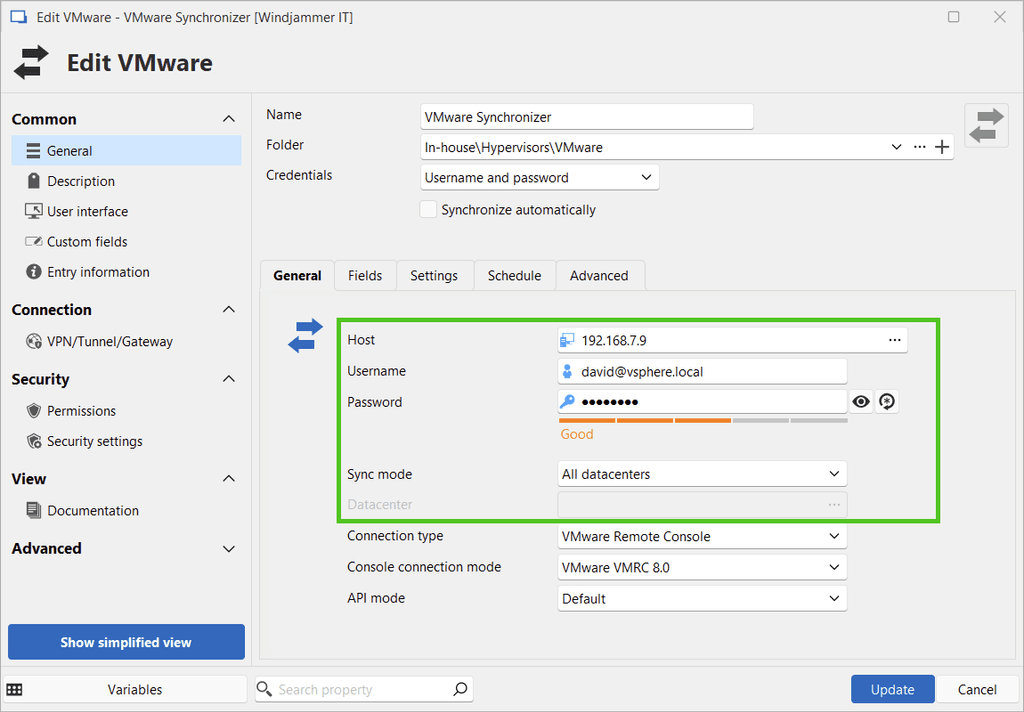This screenshot has width=1024, height=712.
Task: Click the password generator icon
Action: 887,402
